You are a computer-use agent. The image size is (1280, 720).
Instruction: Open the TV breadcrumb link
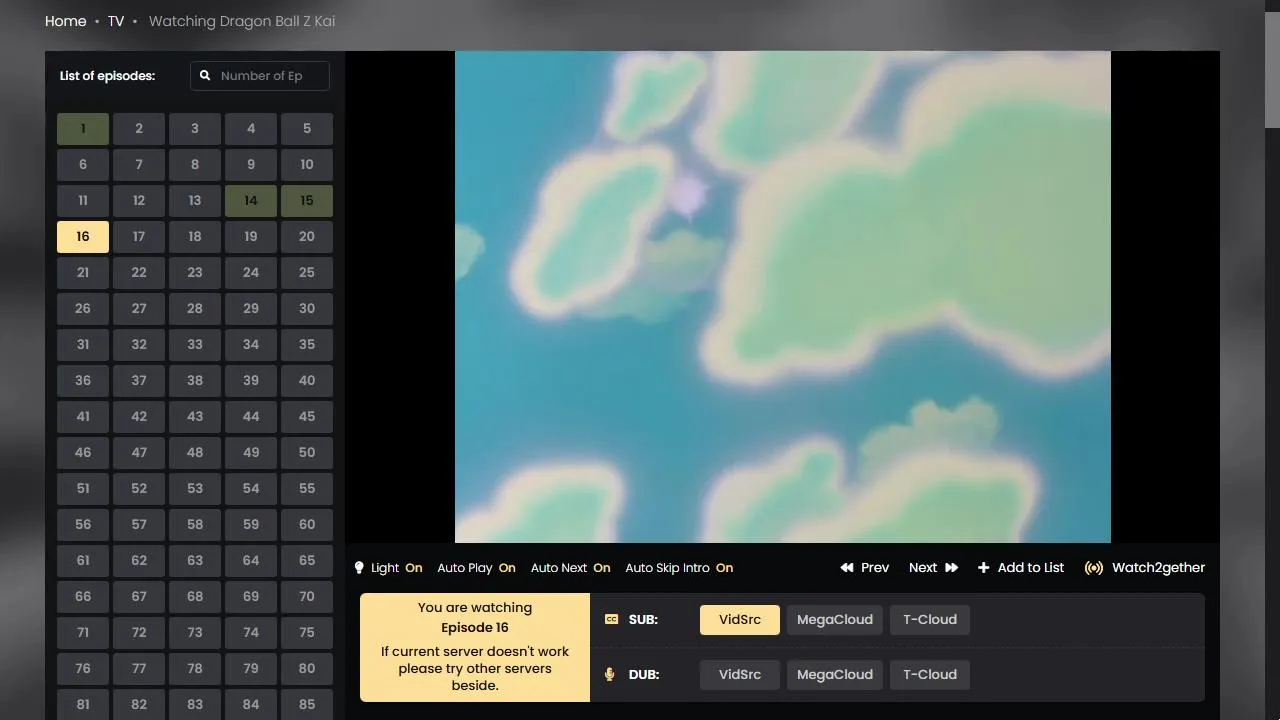(x=116, y=21)
